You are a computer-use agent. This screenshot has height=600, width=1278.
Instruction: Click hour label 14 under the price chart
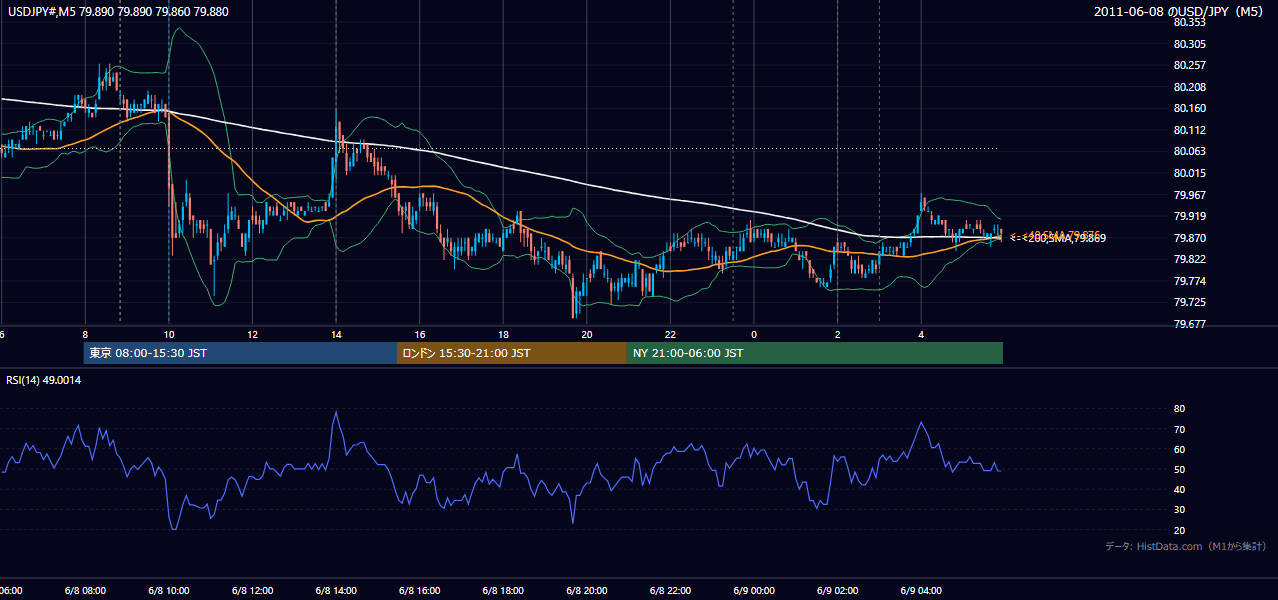tap(336, 334)
